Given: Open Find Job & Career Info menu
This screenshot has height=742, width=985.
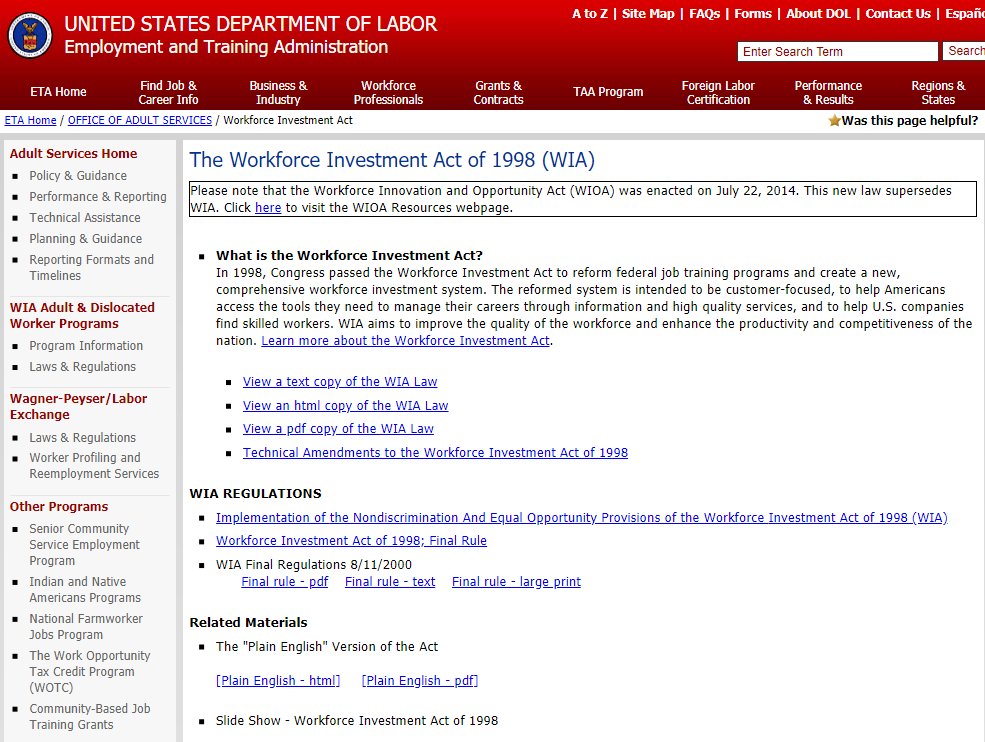Looking at the screenshot, I should coord(168,92).
